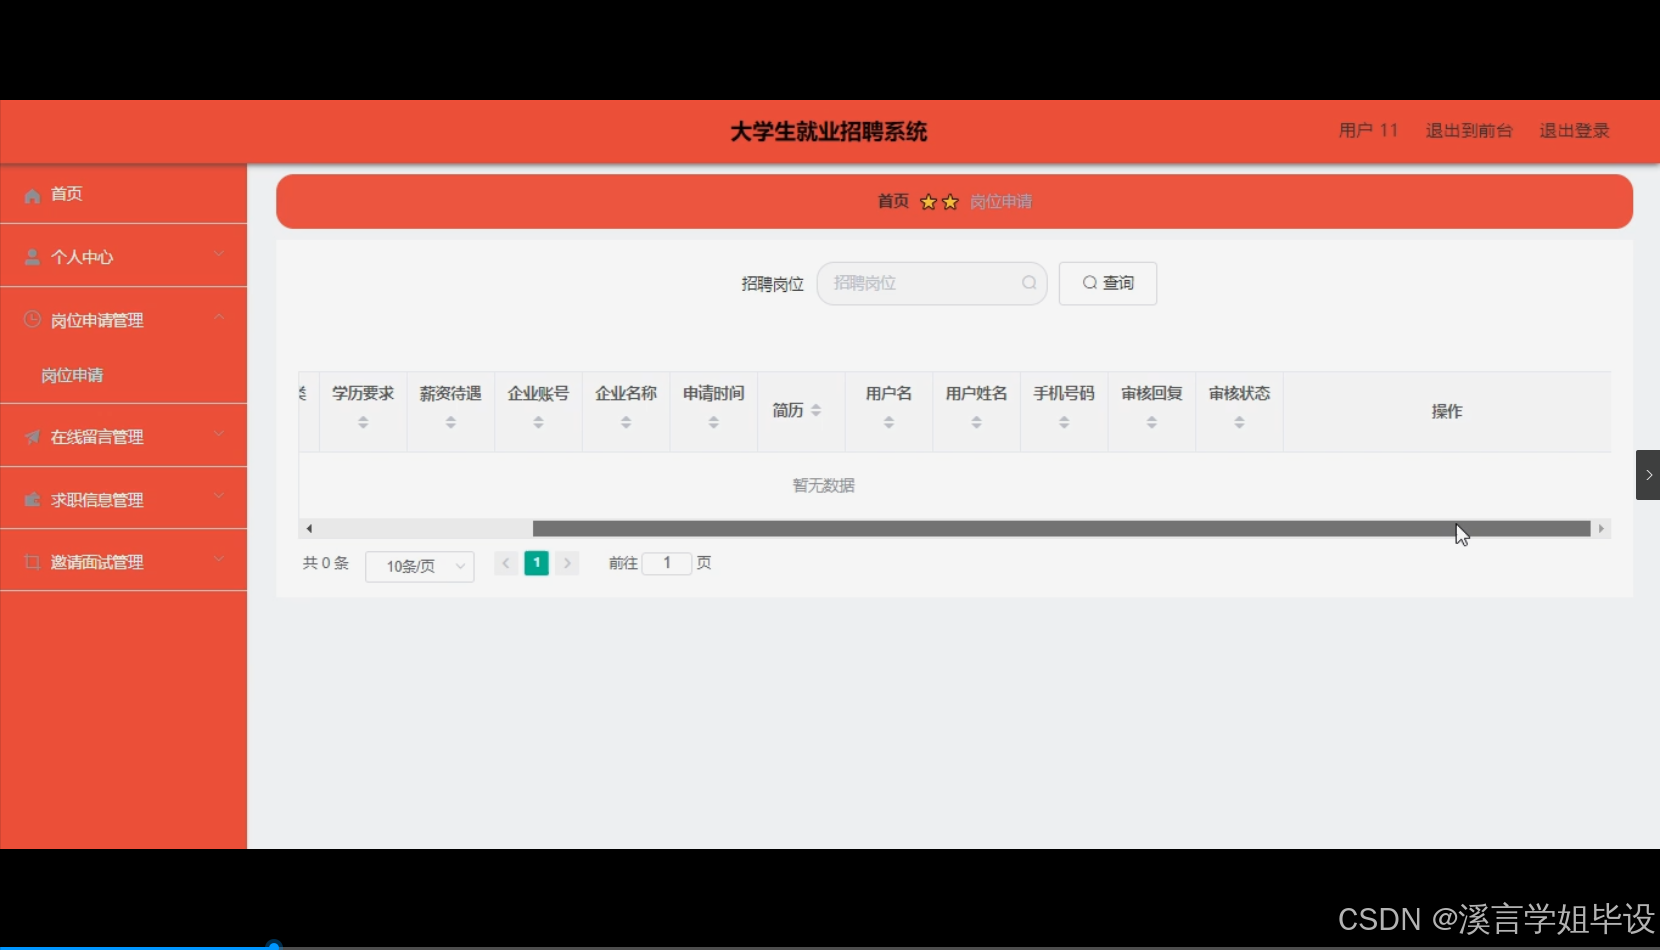Click the sort arrows under 审核状态 column
This screenshot has width=1660, height=950.
(x=1239, y=423)
